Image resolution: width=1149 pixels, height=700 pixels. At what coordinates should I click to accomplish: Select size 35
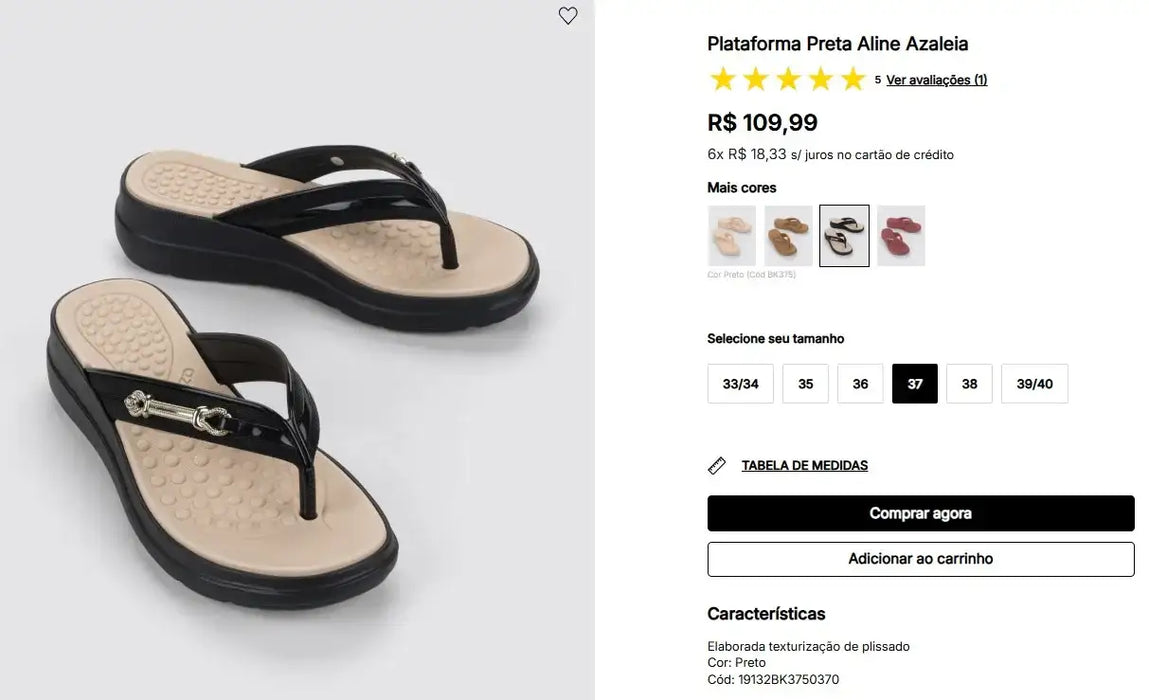[x=805, y=384]
